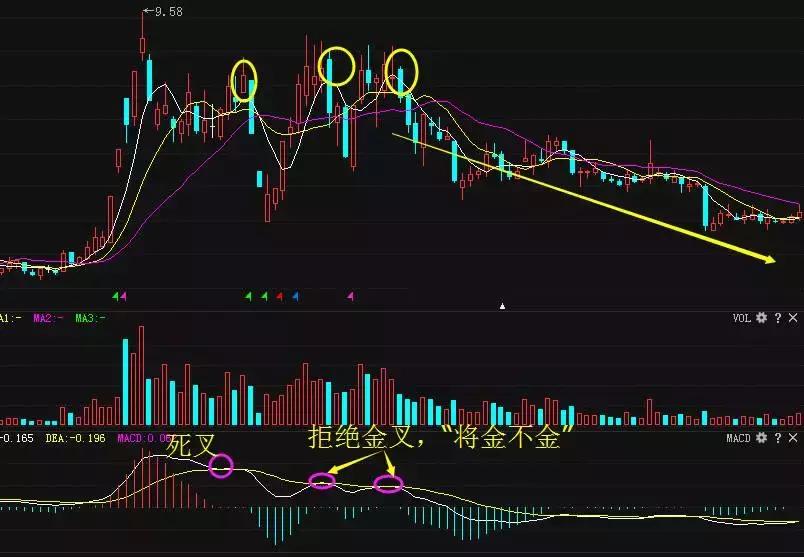The image size is (804, 557).
Task: Click the rightmost magenta flag marker
Action: click(x=350, y=296)
